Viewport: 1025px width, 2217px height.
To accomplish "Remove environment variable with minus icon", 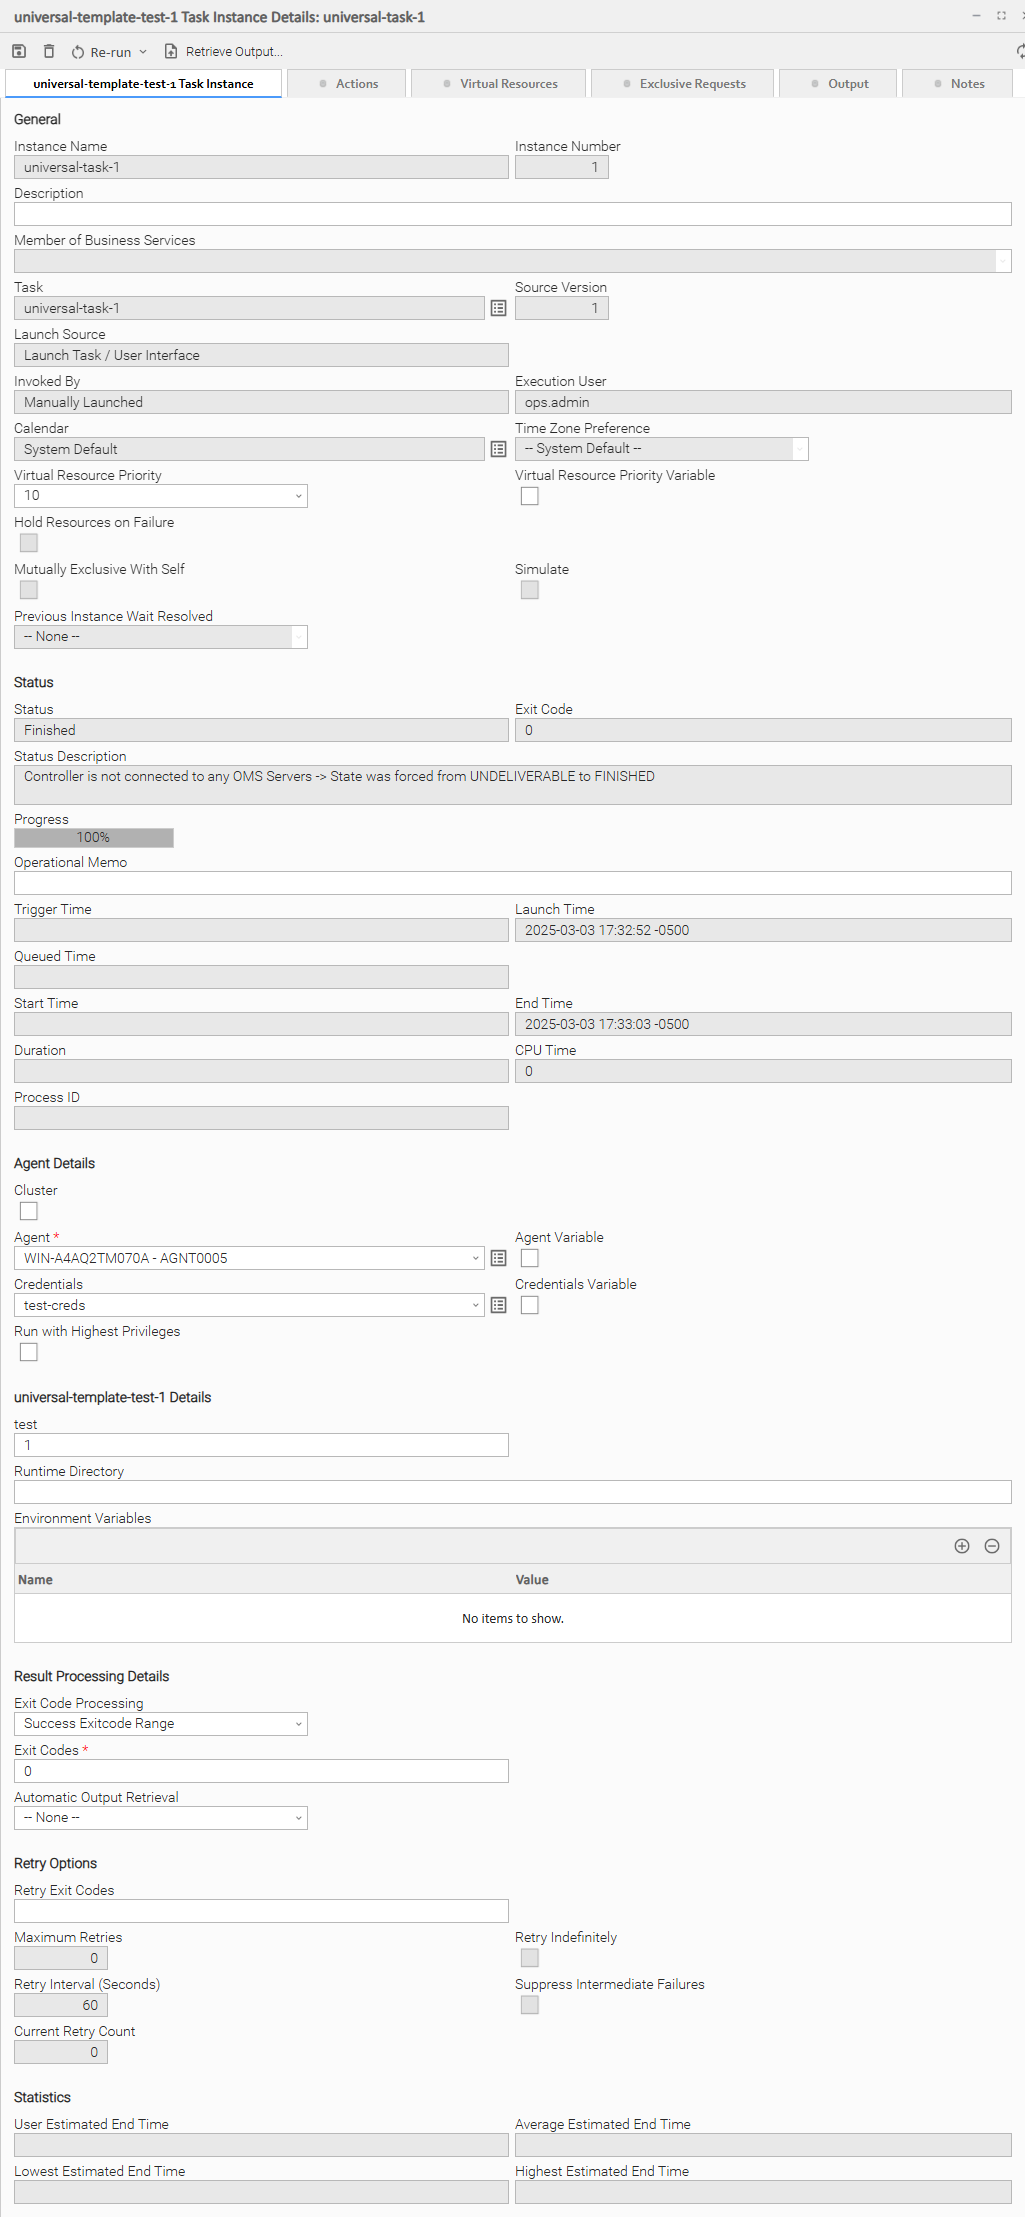I will [x=992, y=1546].
